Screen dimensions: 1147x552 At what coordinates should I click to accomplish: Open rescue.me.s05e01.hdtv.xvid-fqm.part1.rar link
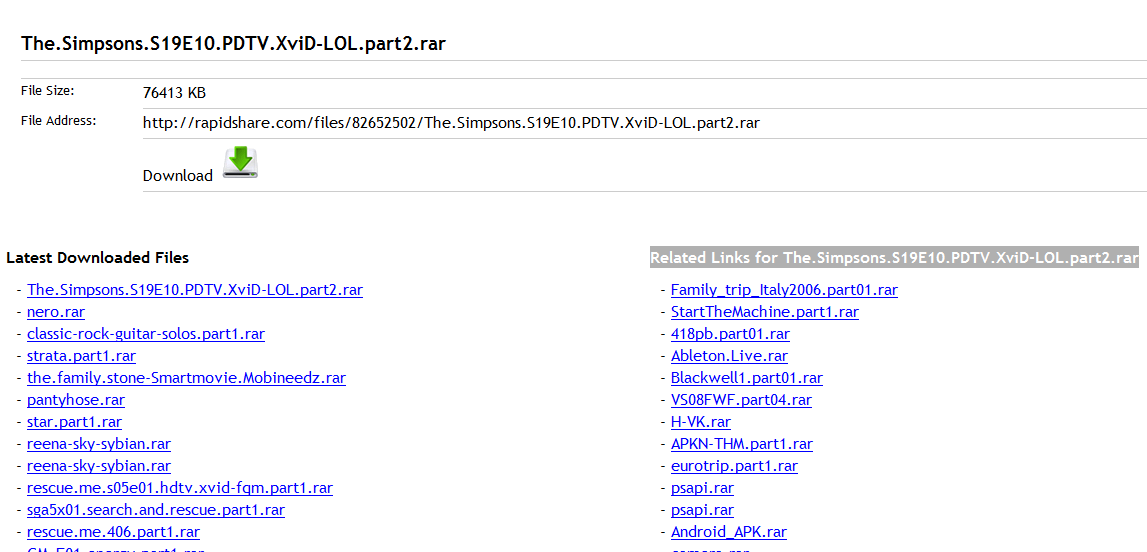pyautogui.click(x=179, y=488)
